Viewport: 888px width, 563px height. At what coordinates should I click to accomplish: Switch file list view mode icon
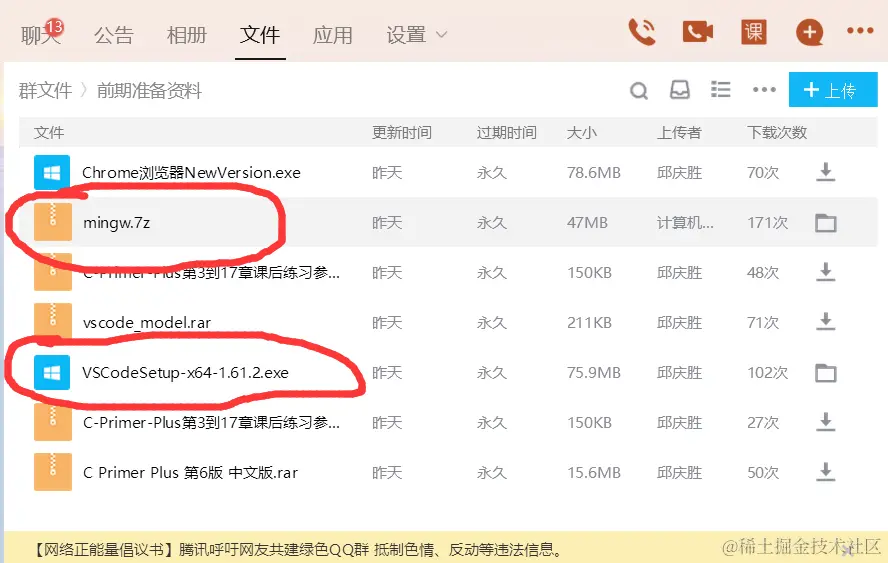click(720, 89)
